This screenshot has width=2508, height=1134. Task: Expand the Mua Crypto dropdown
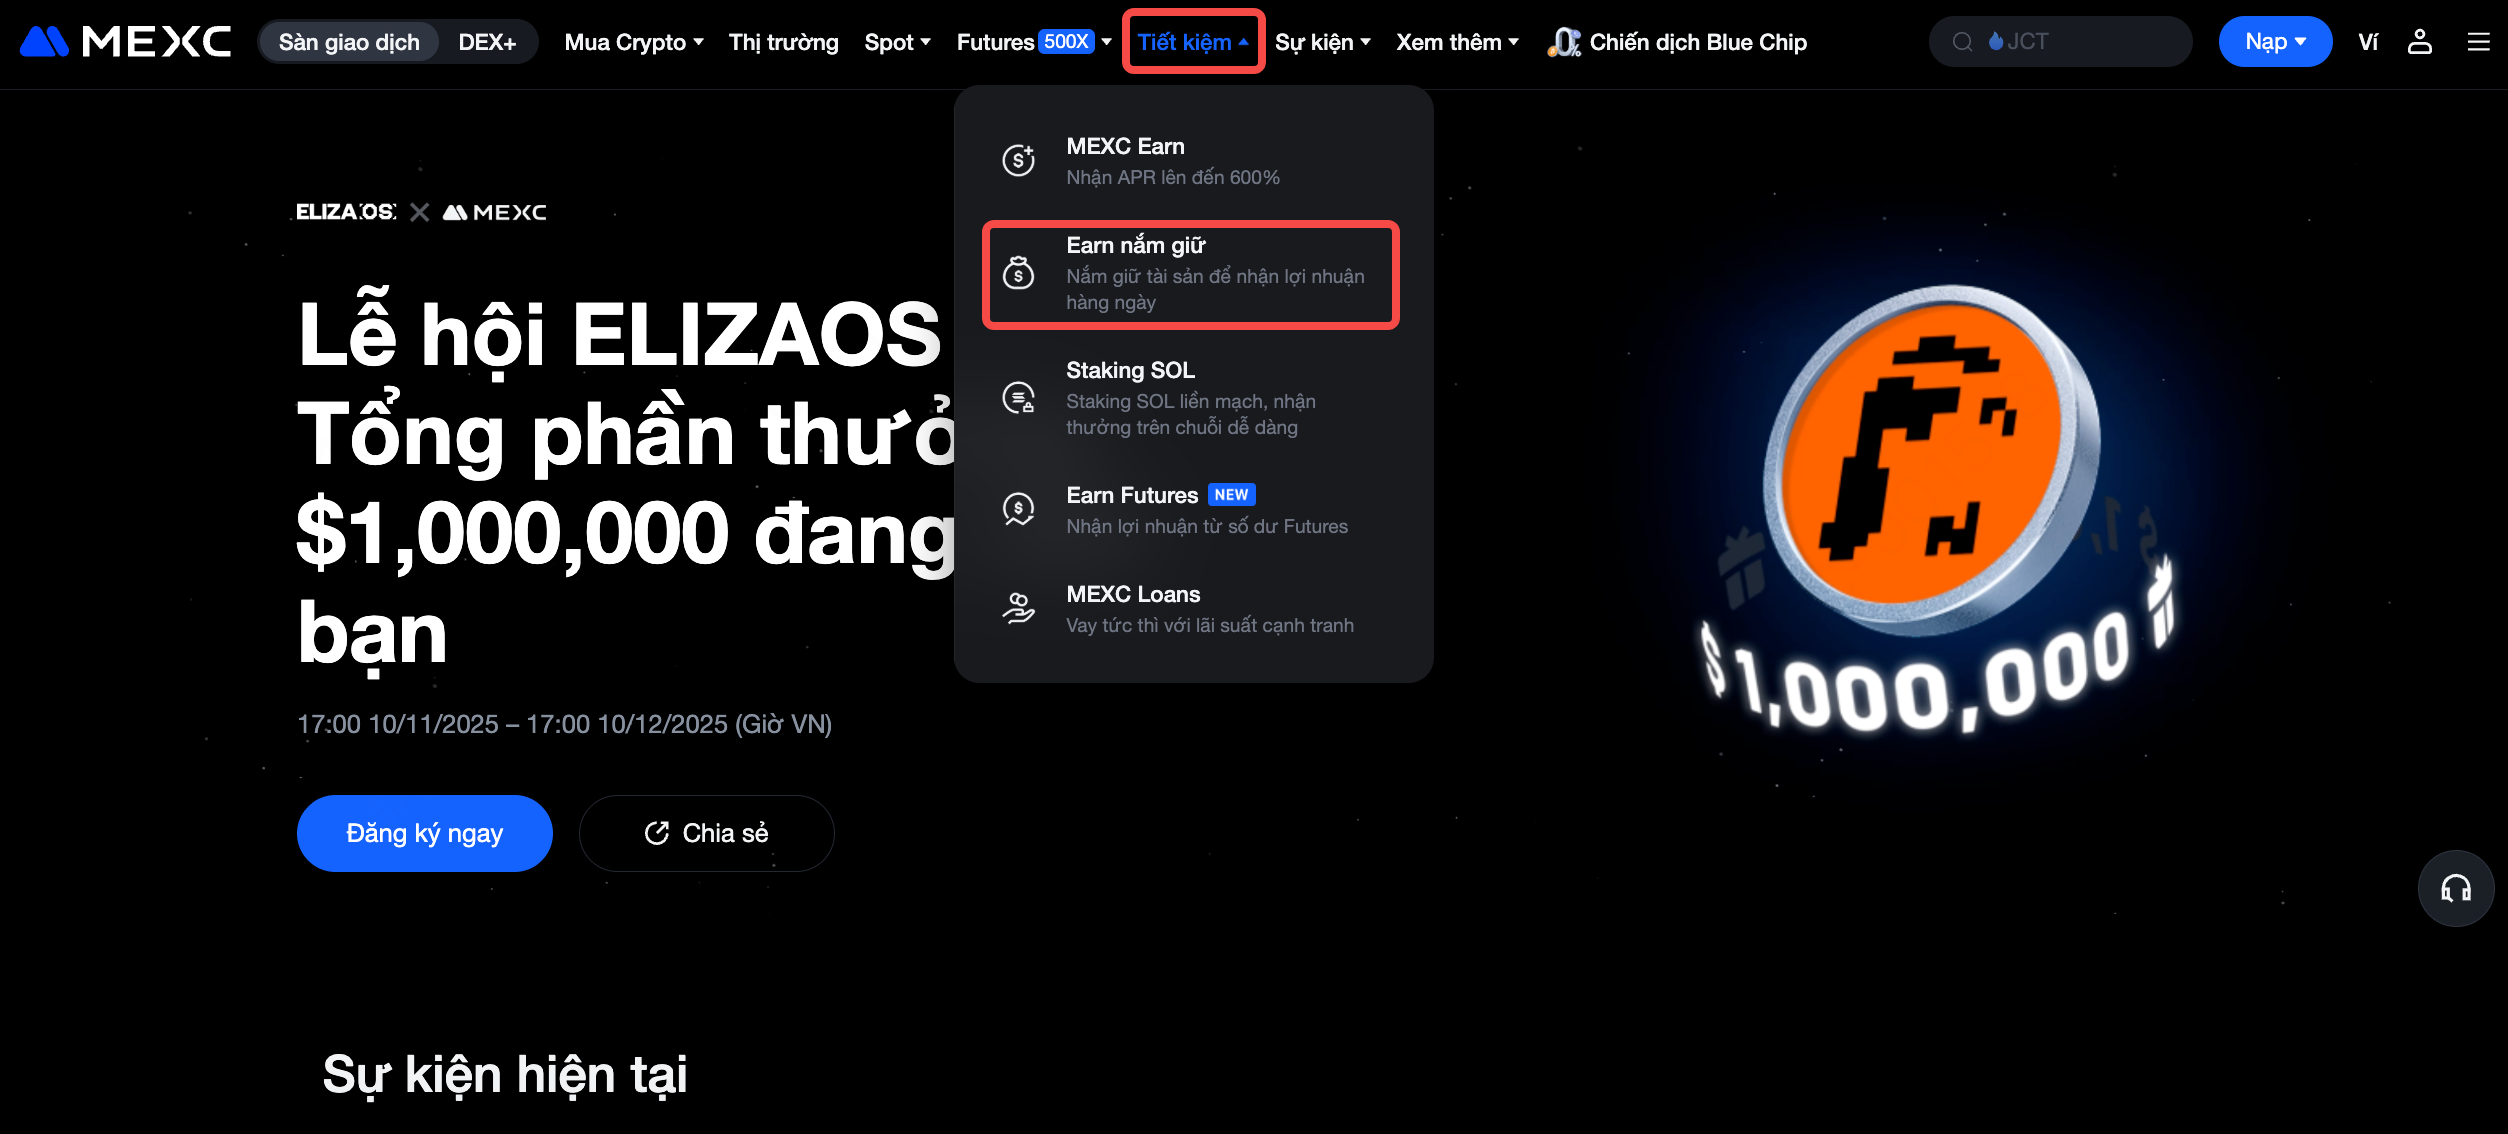coord(633,42)
